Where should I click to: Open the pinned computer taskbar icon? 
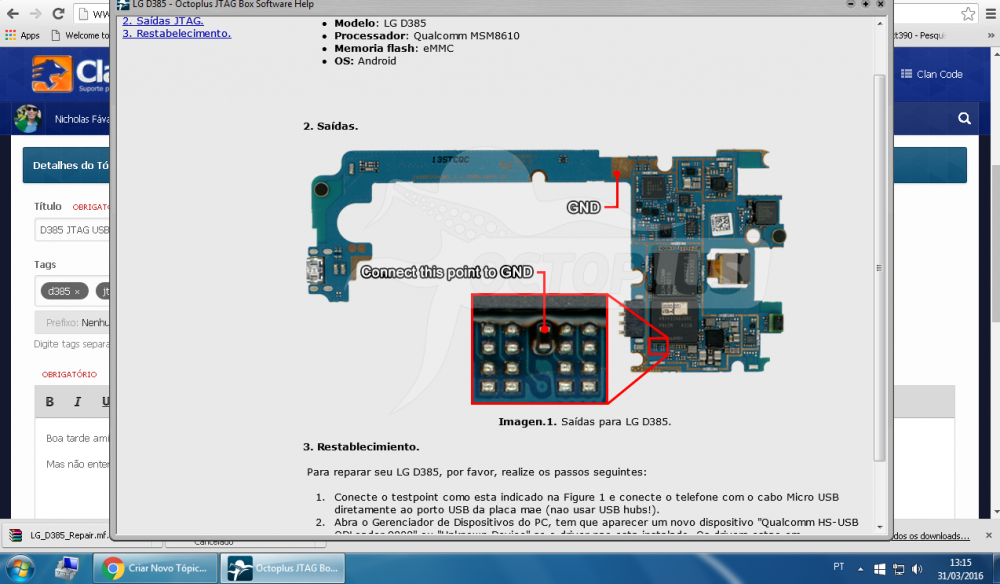click(66, 567)
